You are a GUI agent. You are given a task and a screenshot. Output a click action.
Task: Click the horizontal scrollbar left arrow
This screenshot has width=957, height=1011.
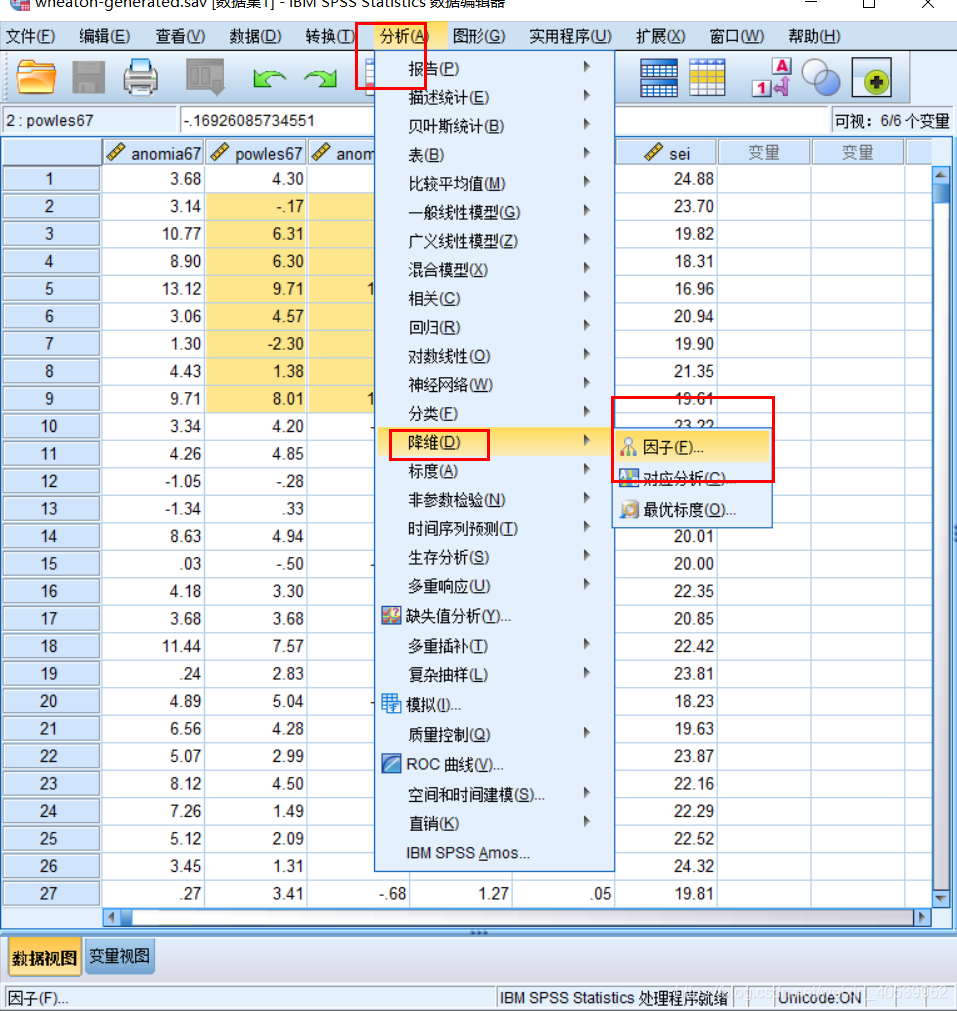tap(112, 917)
